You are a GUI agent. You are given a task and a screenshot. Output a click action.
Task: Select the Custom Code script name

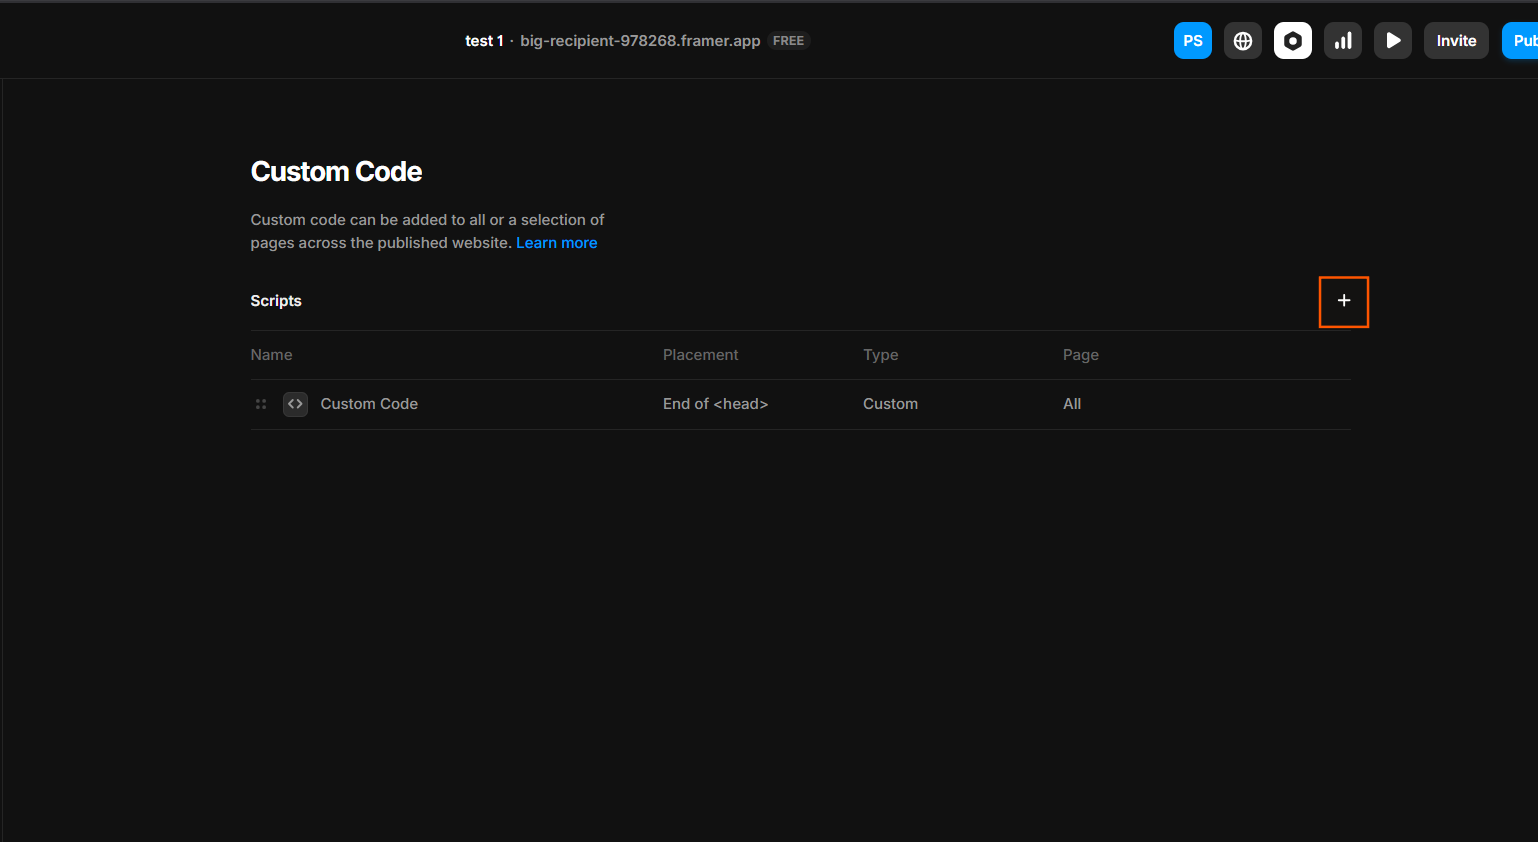(369, 404)
